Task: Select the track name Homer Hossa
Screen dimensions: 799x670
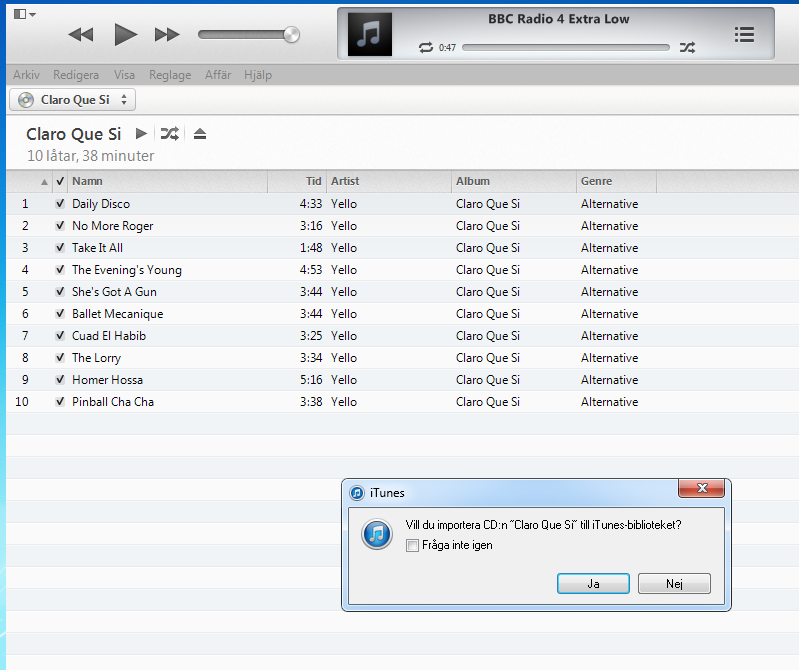Action: pos(108,380)
